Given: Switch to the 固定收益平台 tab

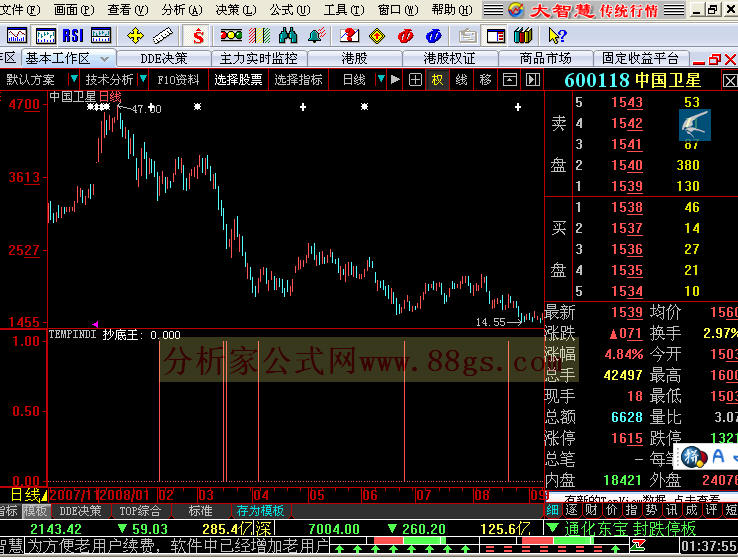Looking at the screenshot, I should click(x=641, y=58).
